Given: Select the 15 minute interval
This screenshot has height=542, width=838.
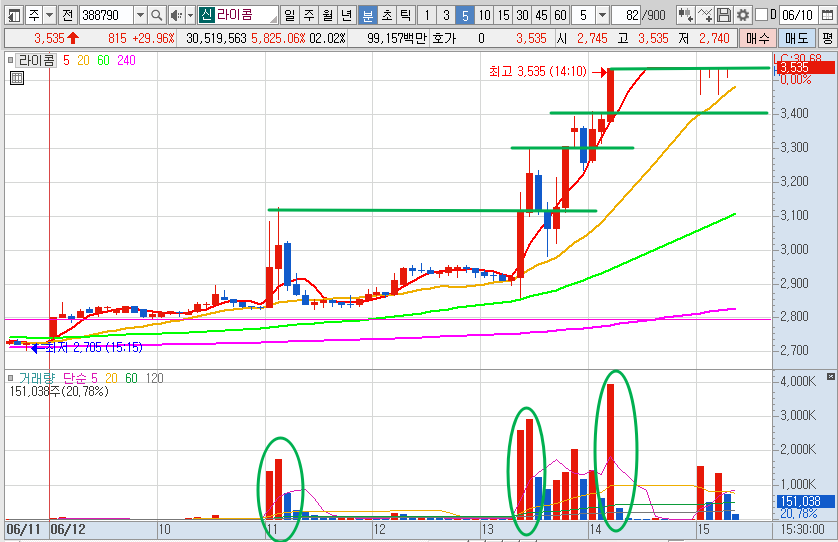Looking at the screenshot, I should (503, 15).
